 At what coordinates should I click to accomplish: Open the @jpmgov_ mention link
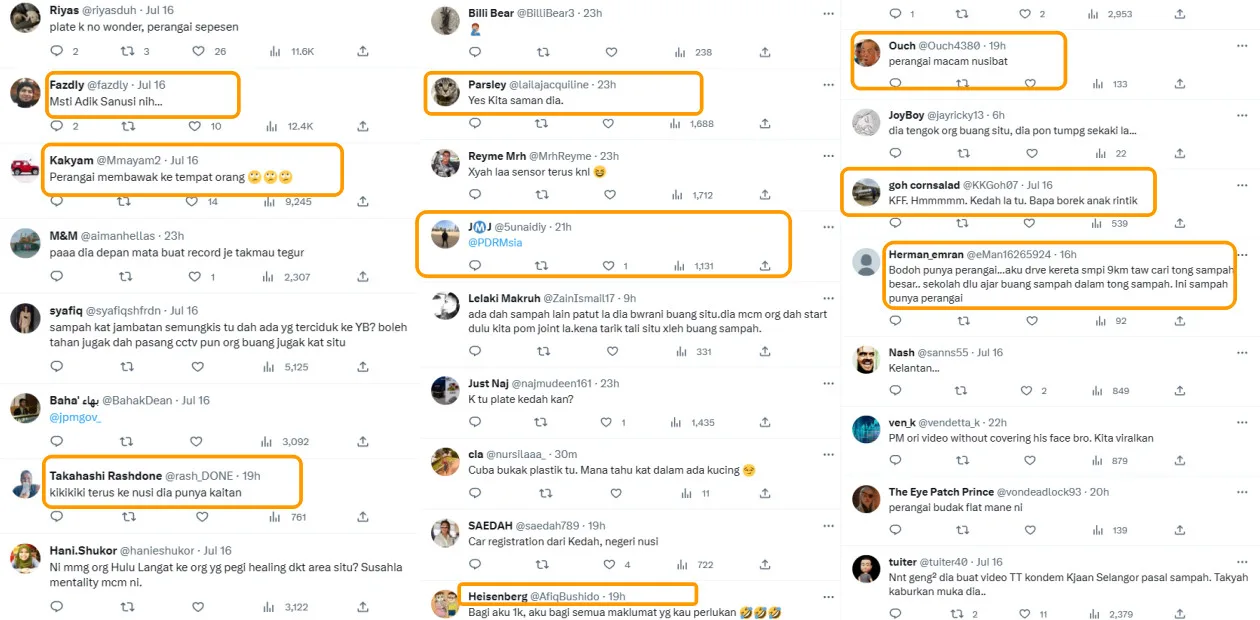click(75, 417)
